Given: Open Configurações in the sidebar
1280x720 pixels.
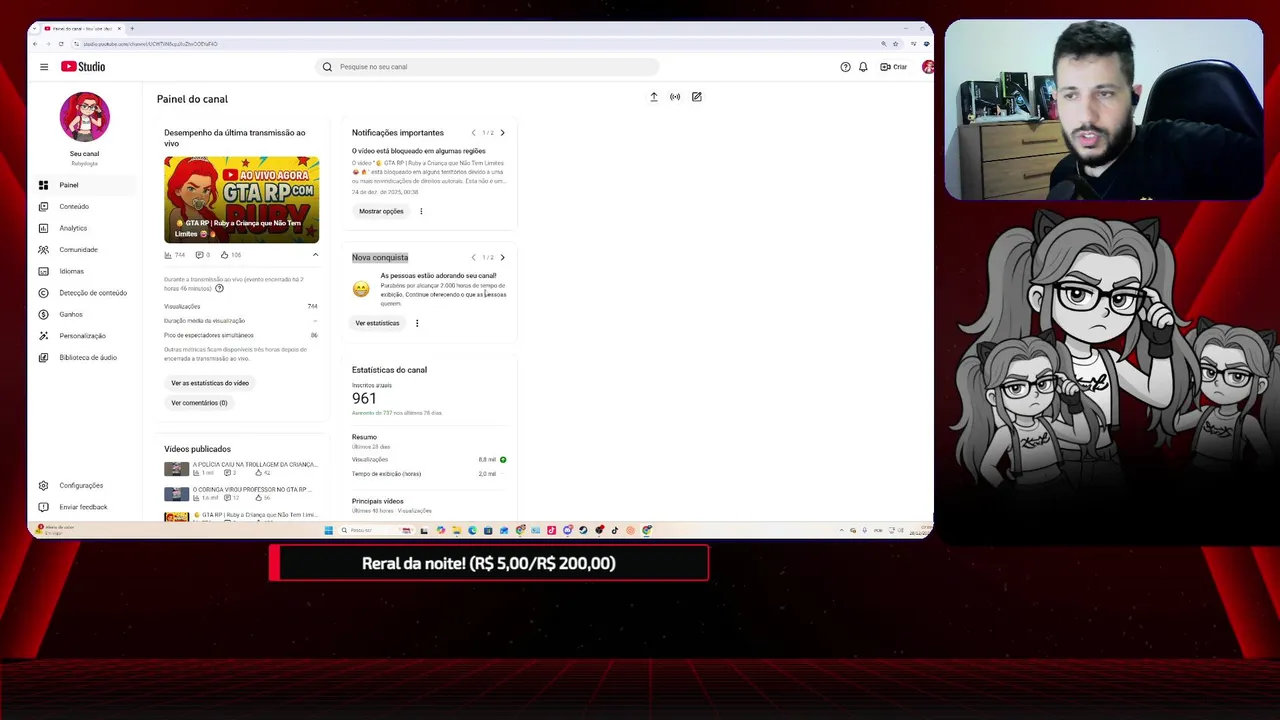Looking at the screenshot, I should tap(84, 485).
